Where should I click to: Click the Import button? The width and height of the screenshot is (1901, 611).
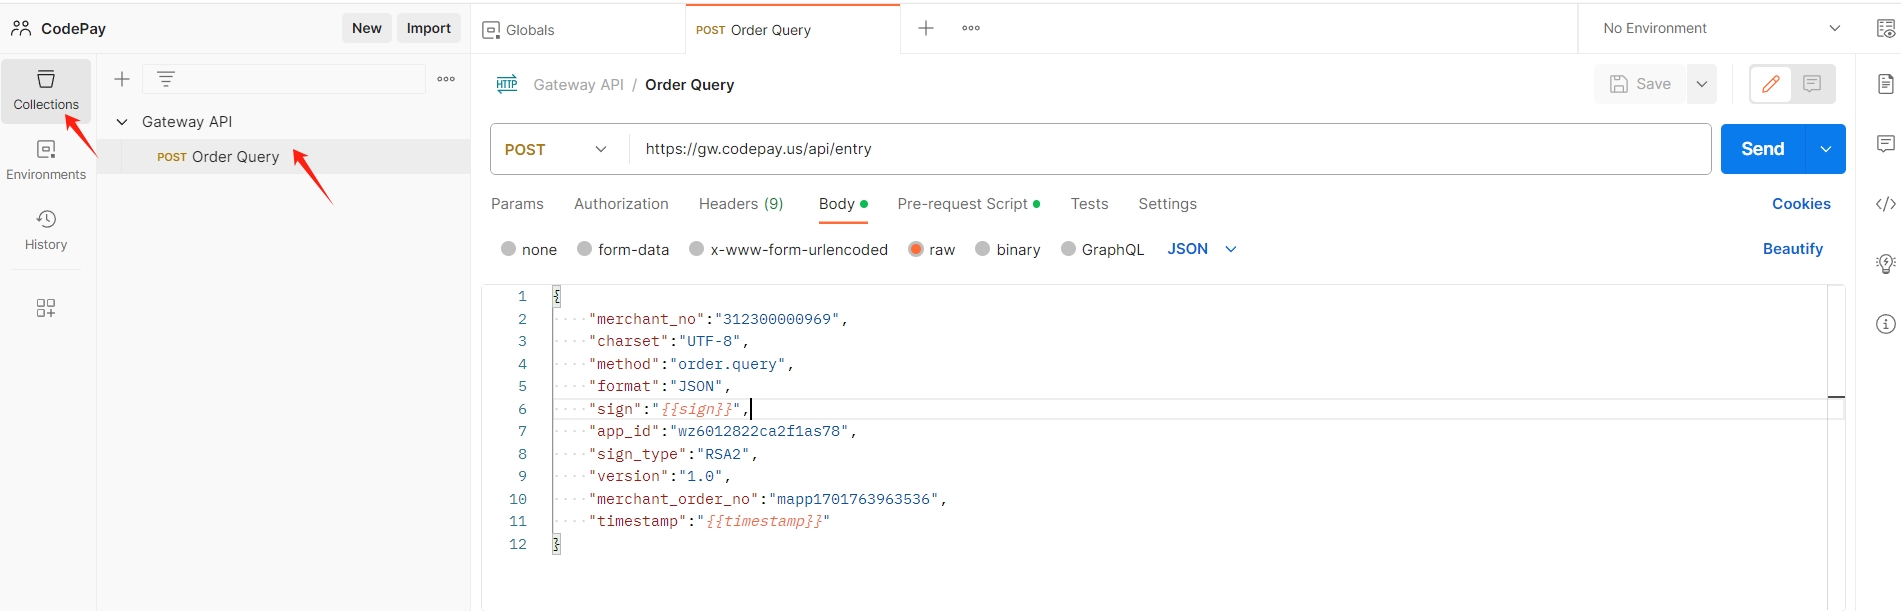tap(429, 28)
